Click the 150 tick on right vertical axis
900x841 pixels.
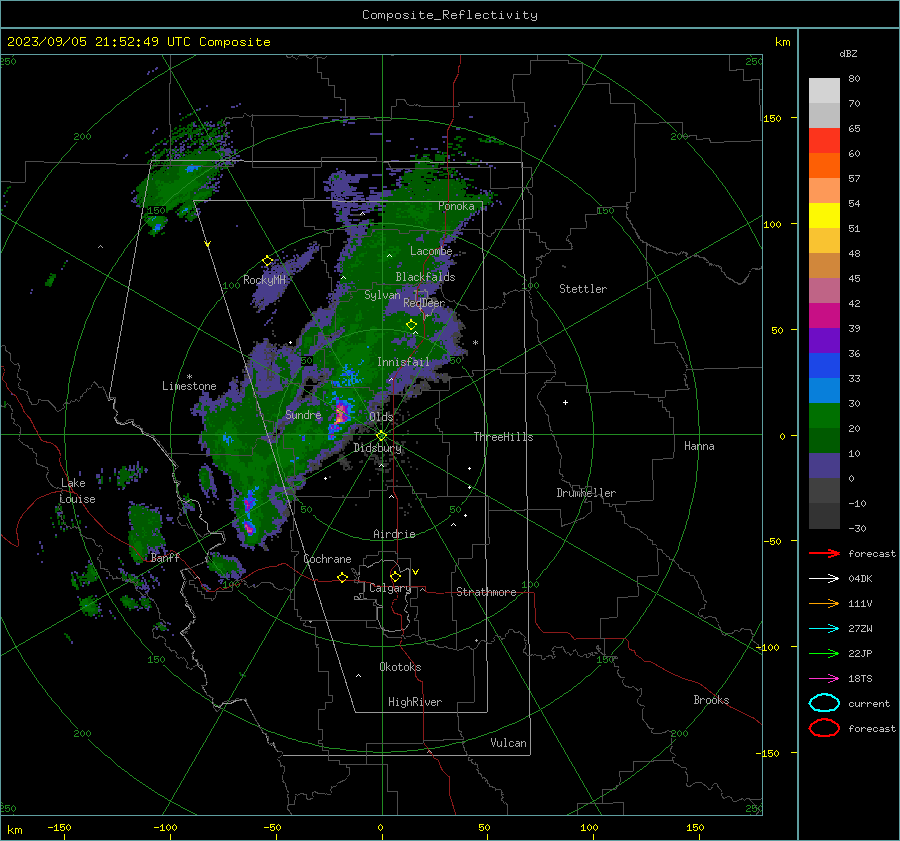[772, 118]
